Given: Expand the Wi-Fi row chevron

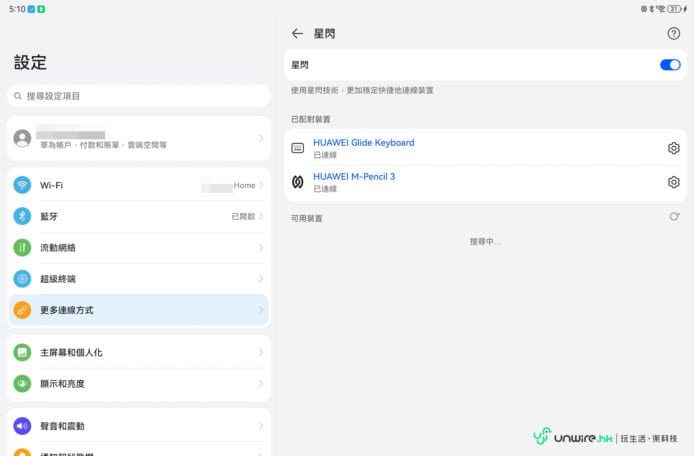Looking at the screenshot, I should (261, 185).
